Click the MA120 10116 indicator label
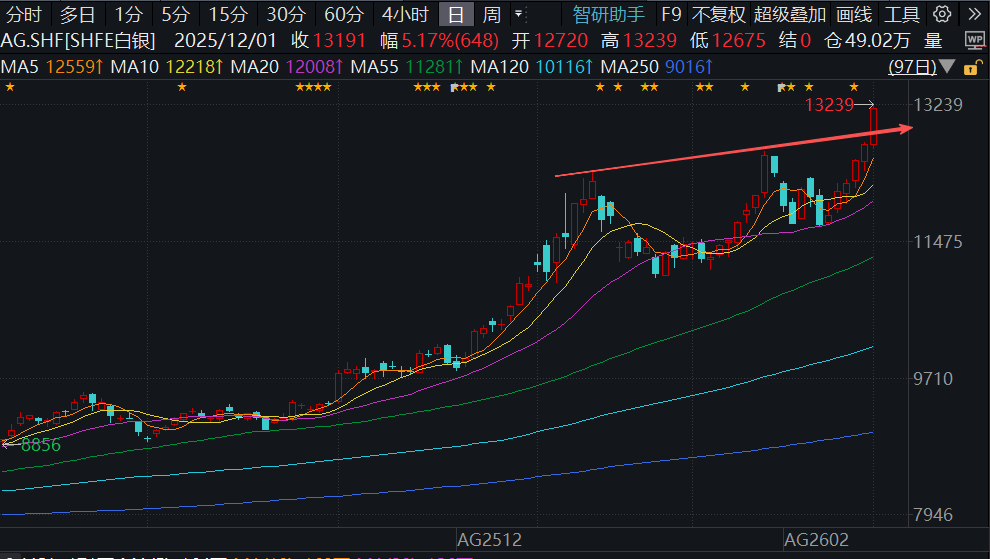990x559 pixels. [x=532, y=66]
